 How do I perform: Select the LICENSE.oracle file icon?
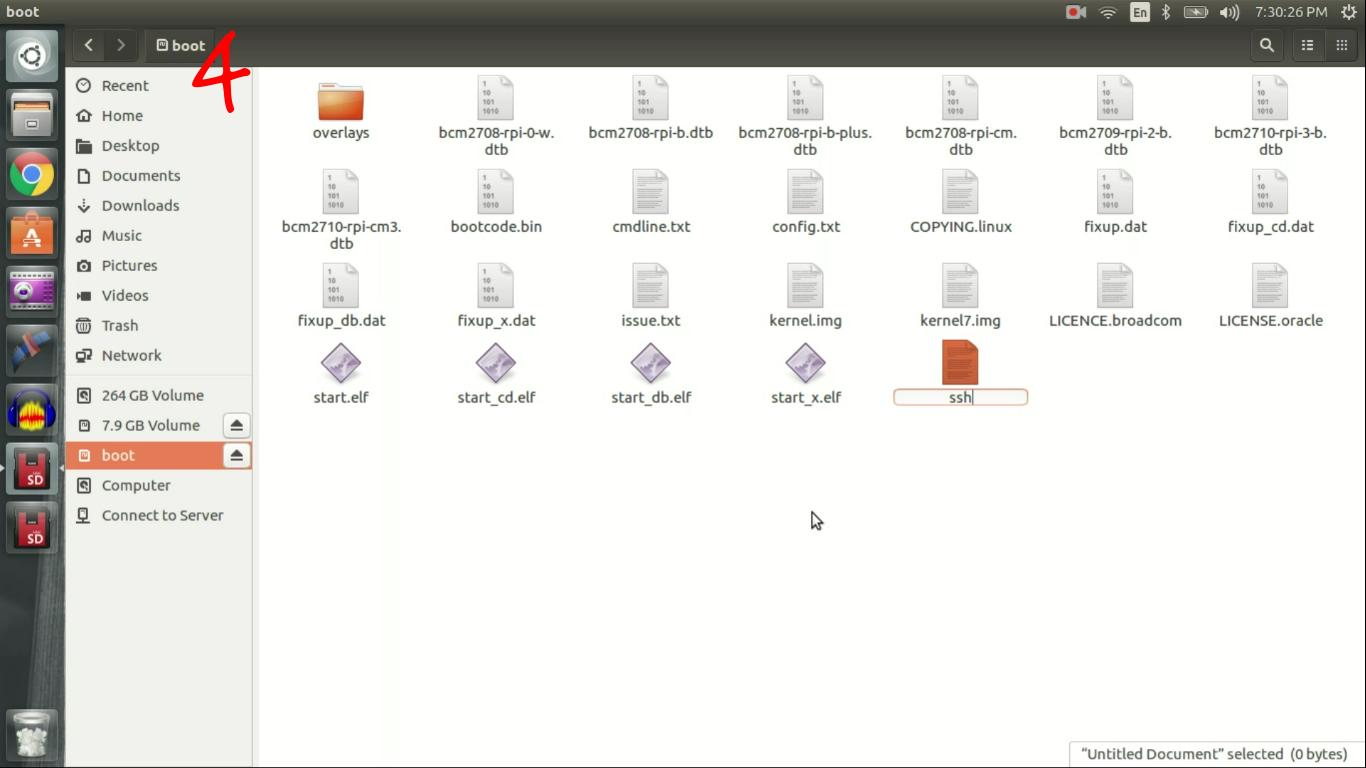pyautogui.click(x=1270, y=286)
